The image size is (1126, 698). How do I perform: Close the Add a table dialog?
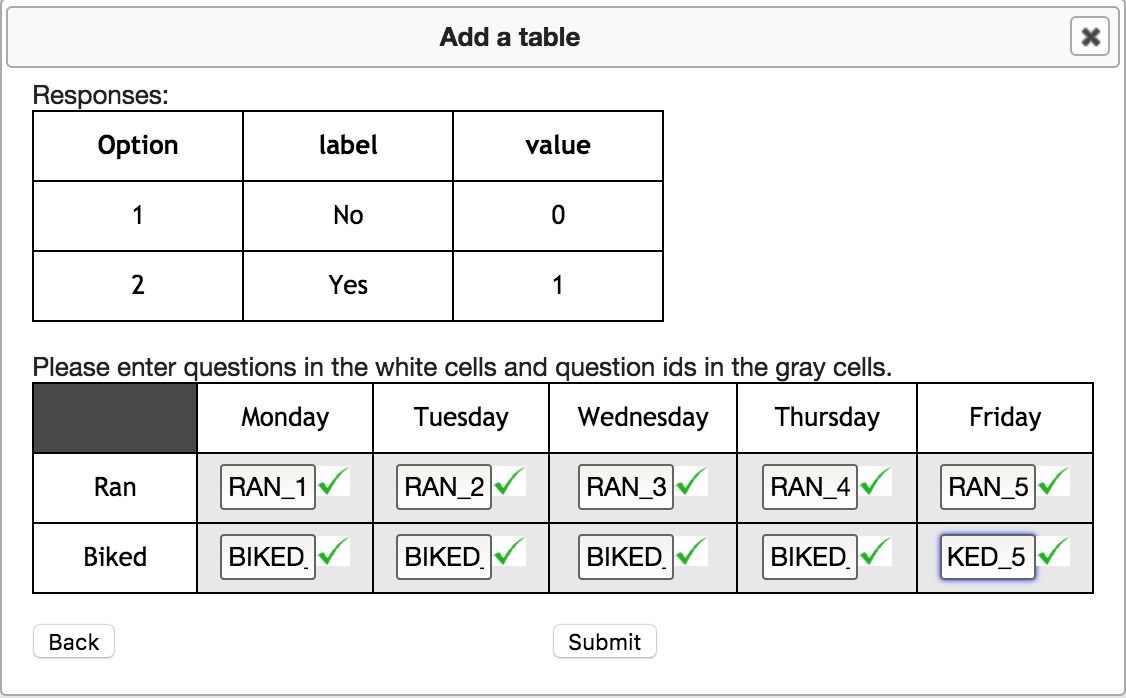[x=1090, y=37]
